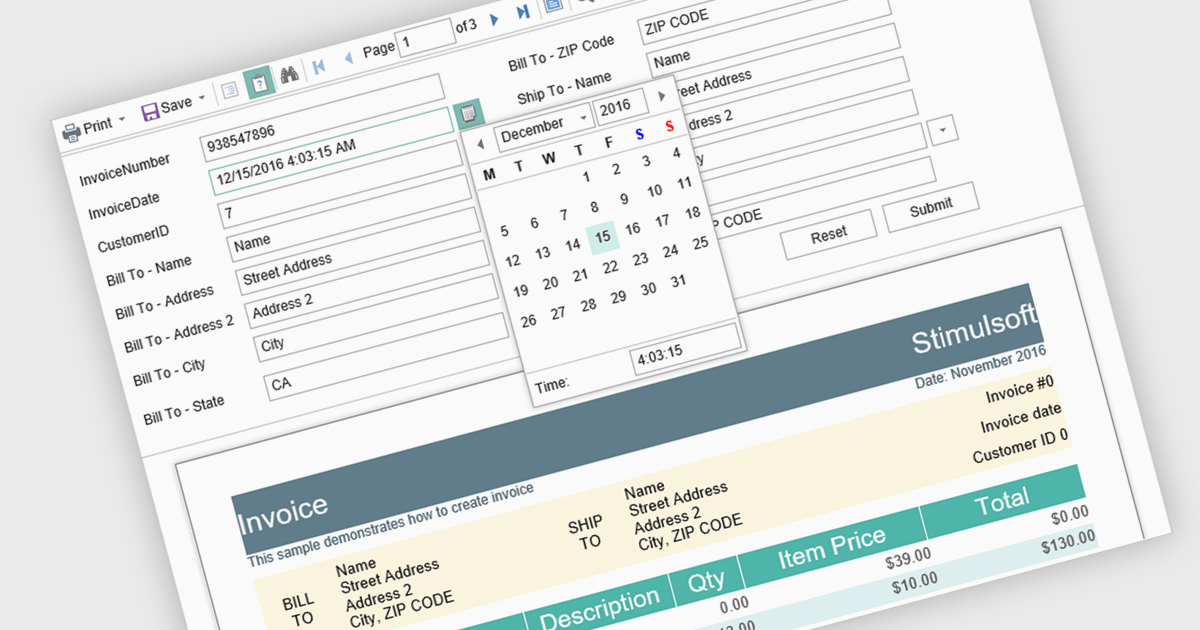The height and width of the screenshot is (630, 1200).
Task: Toggle the Parameters panel button
Action: (x=259, y=81)
